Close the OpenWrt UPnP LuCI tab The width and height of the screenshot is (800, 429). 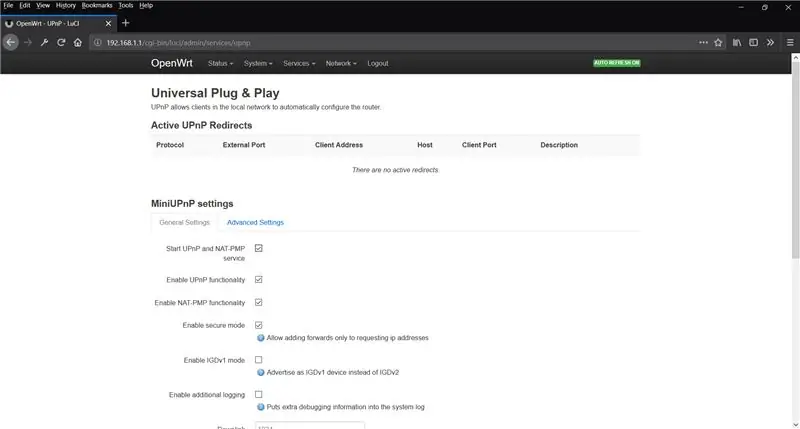point(108,23)
